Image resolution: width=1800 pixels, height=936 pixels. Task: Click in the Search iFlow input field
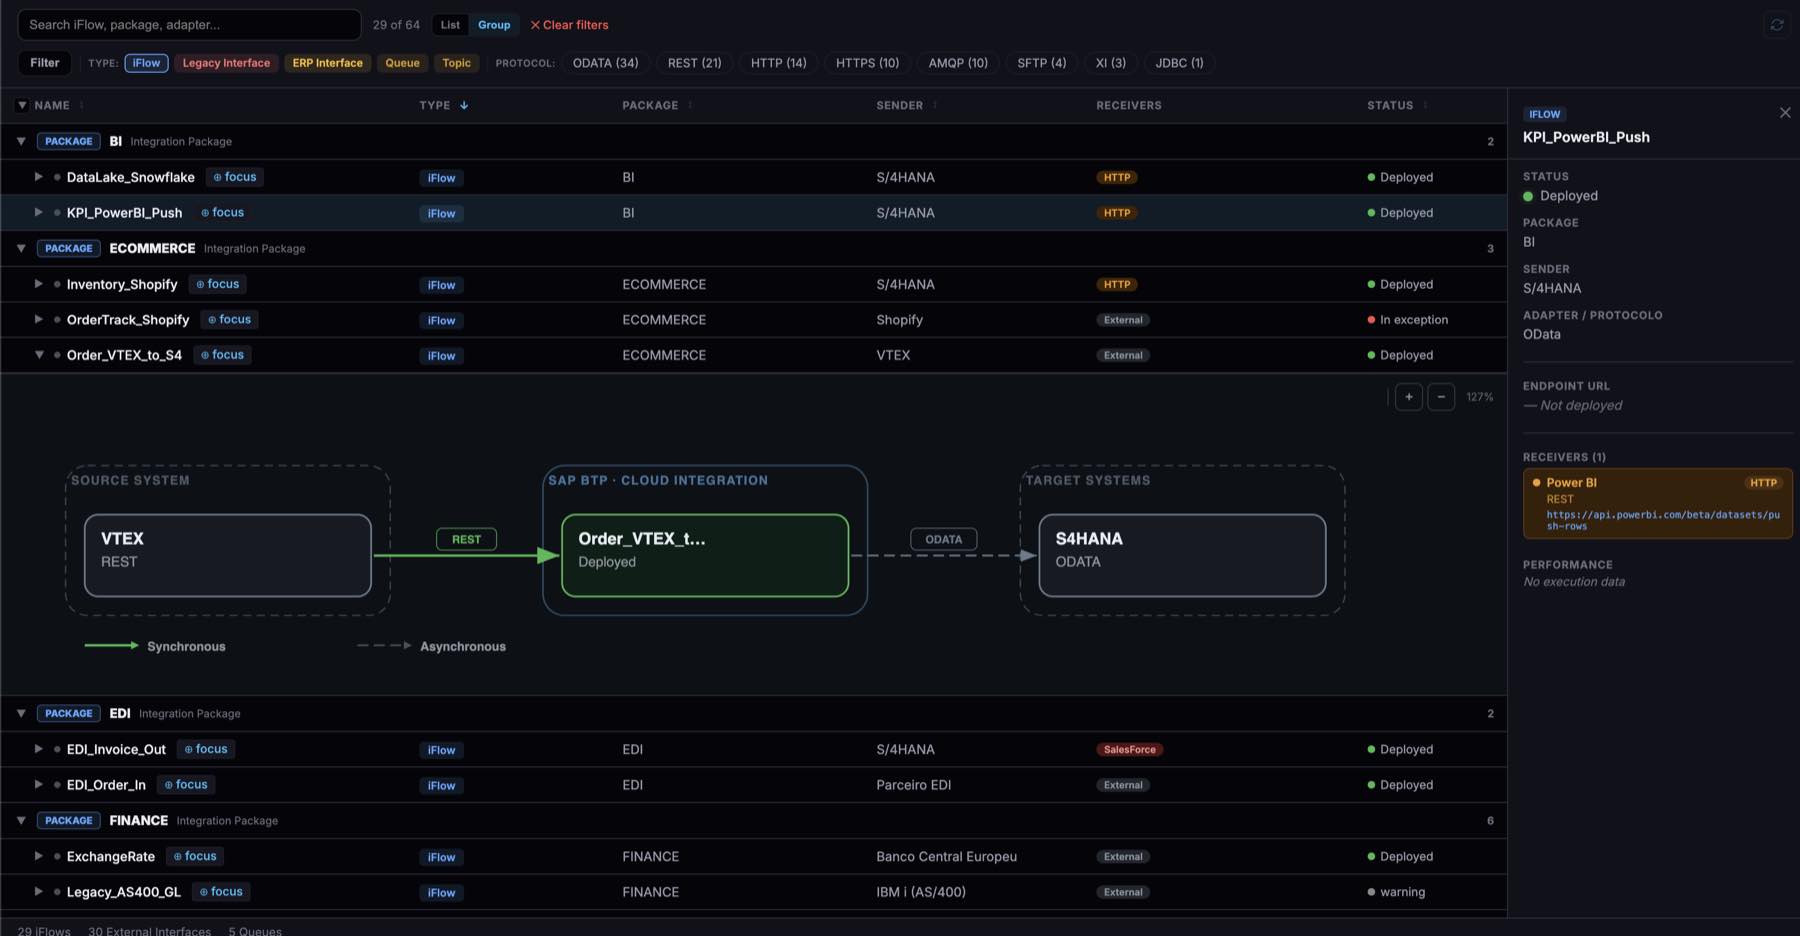pyautogui.click(x=189, y=25)
